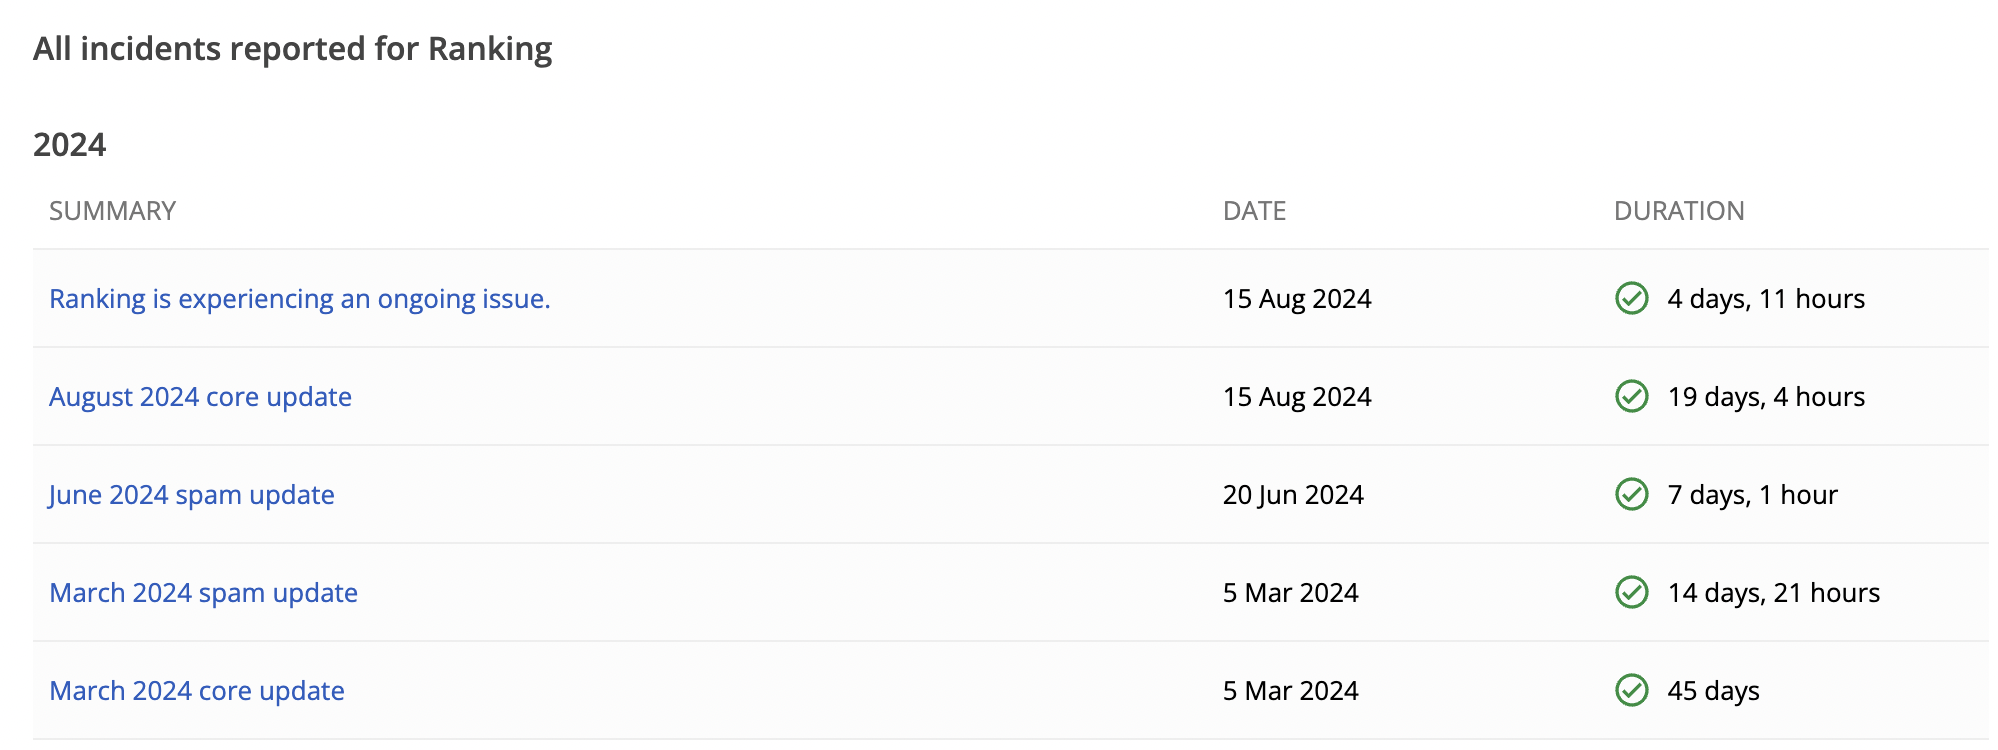1998x750 pixels.
Task: Select the 45 days duration text
Action: point(1713,691)
